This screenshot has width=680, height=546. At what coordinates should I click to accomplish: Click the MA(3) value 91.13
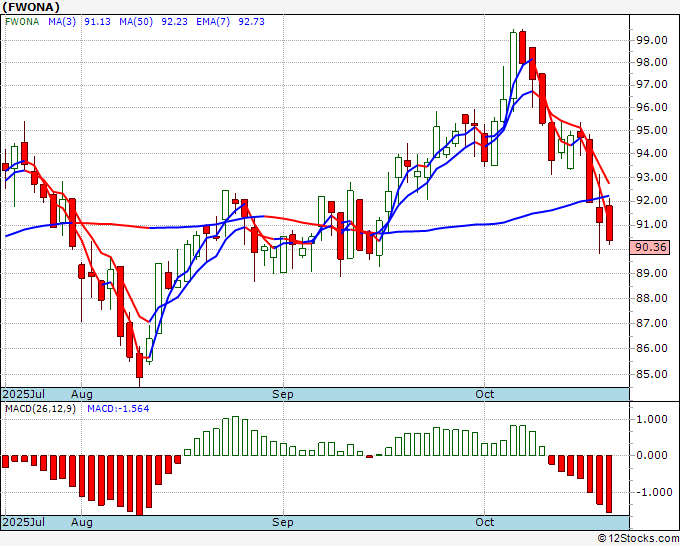pos(98,22)
